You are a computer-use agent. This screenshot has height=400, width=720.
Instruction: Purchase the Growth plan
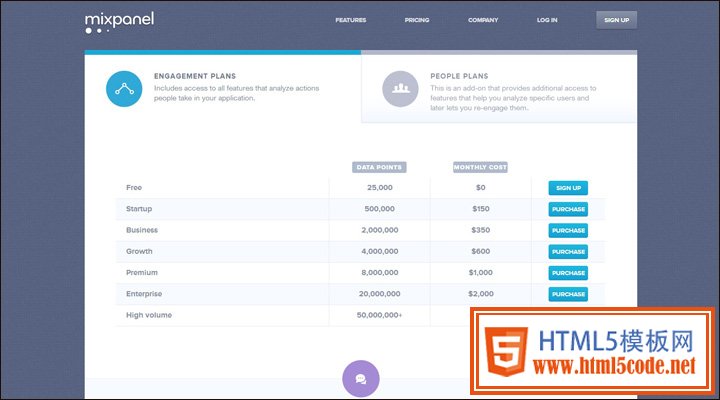click(568, 252)
